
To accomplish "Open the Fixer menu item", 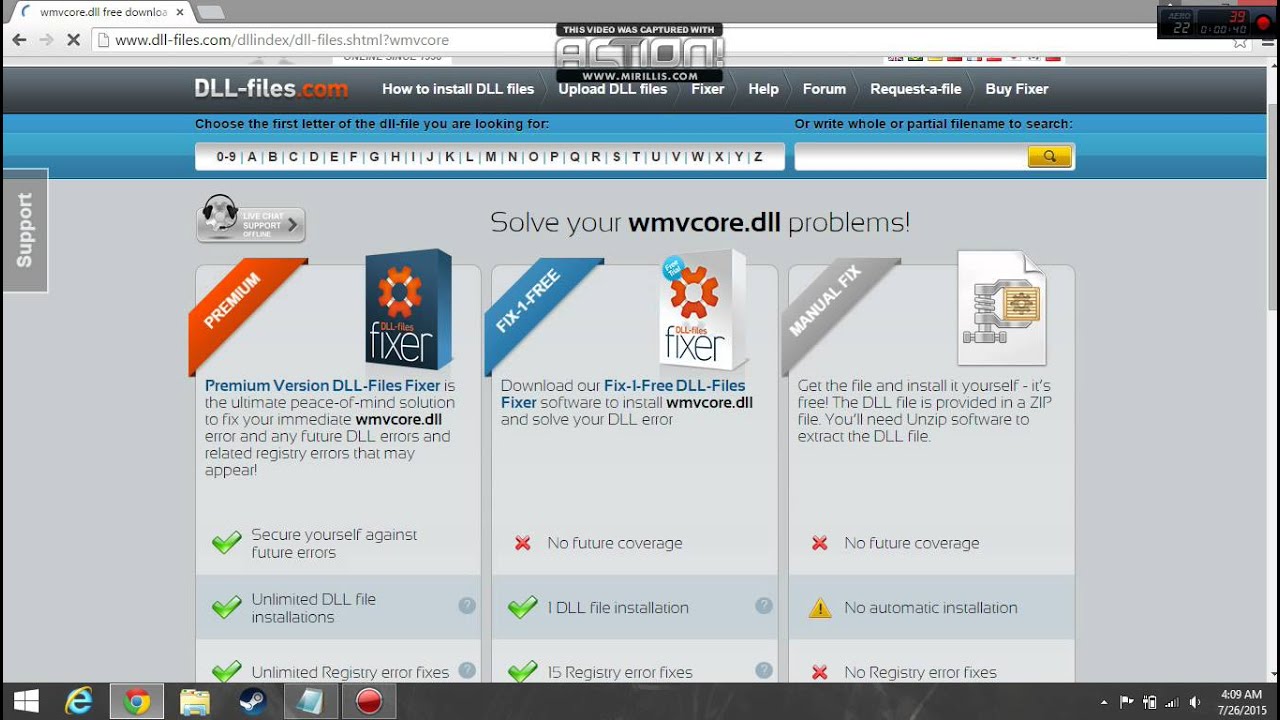I will point(707,89).
